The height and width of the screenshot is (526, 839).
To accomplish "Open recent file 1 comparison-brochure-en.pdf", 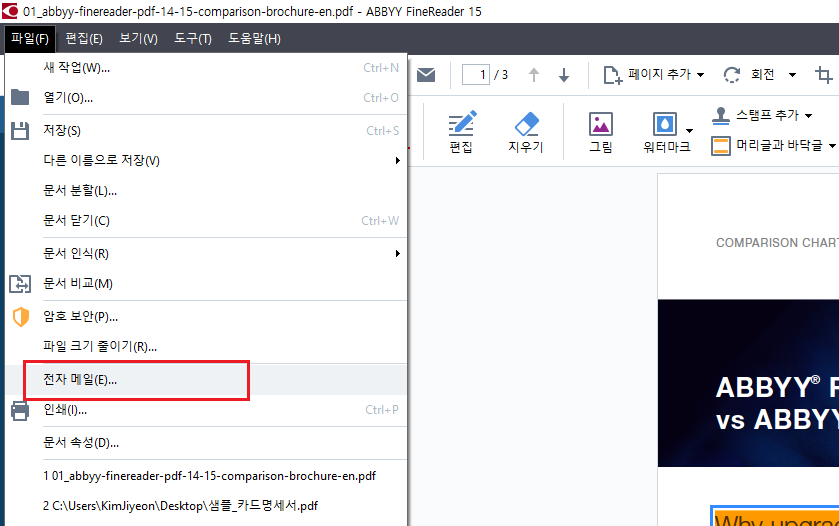I will click(206, 476).
